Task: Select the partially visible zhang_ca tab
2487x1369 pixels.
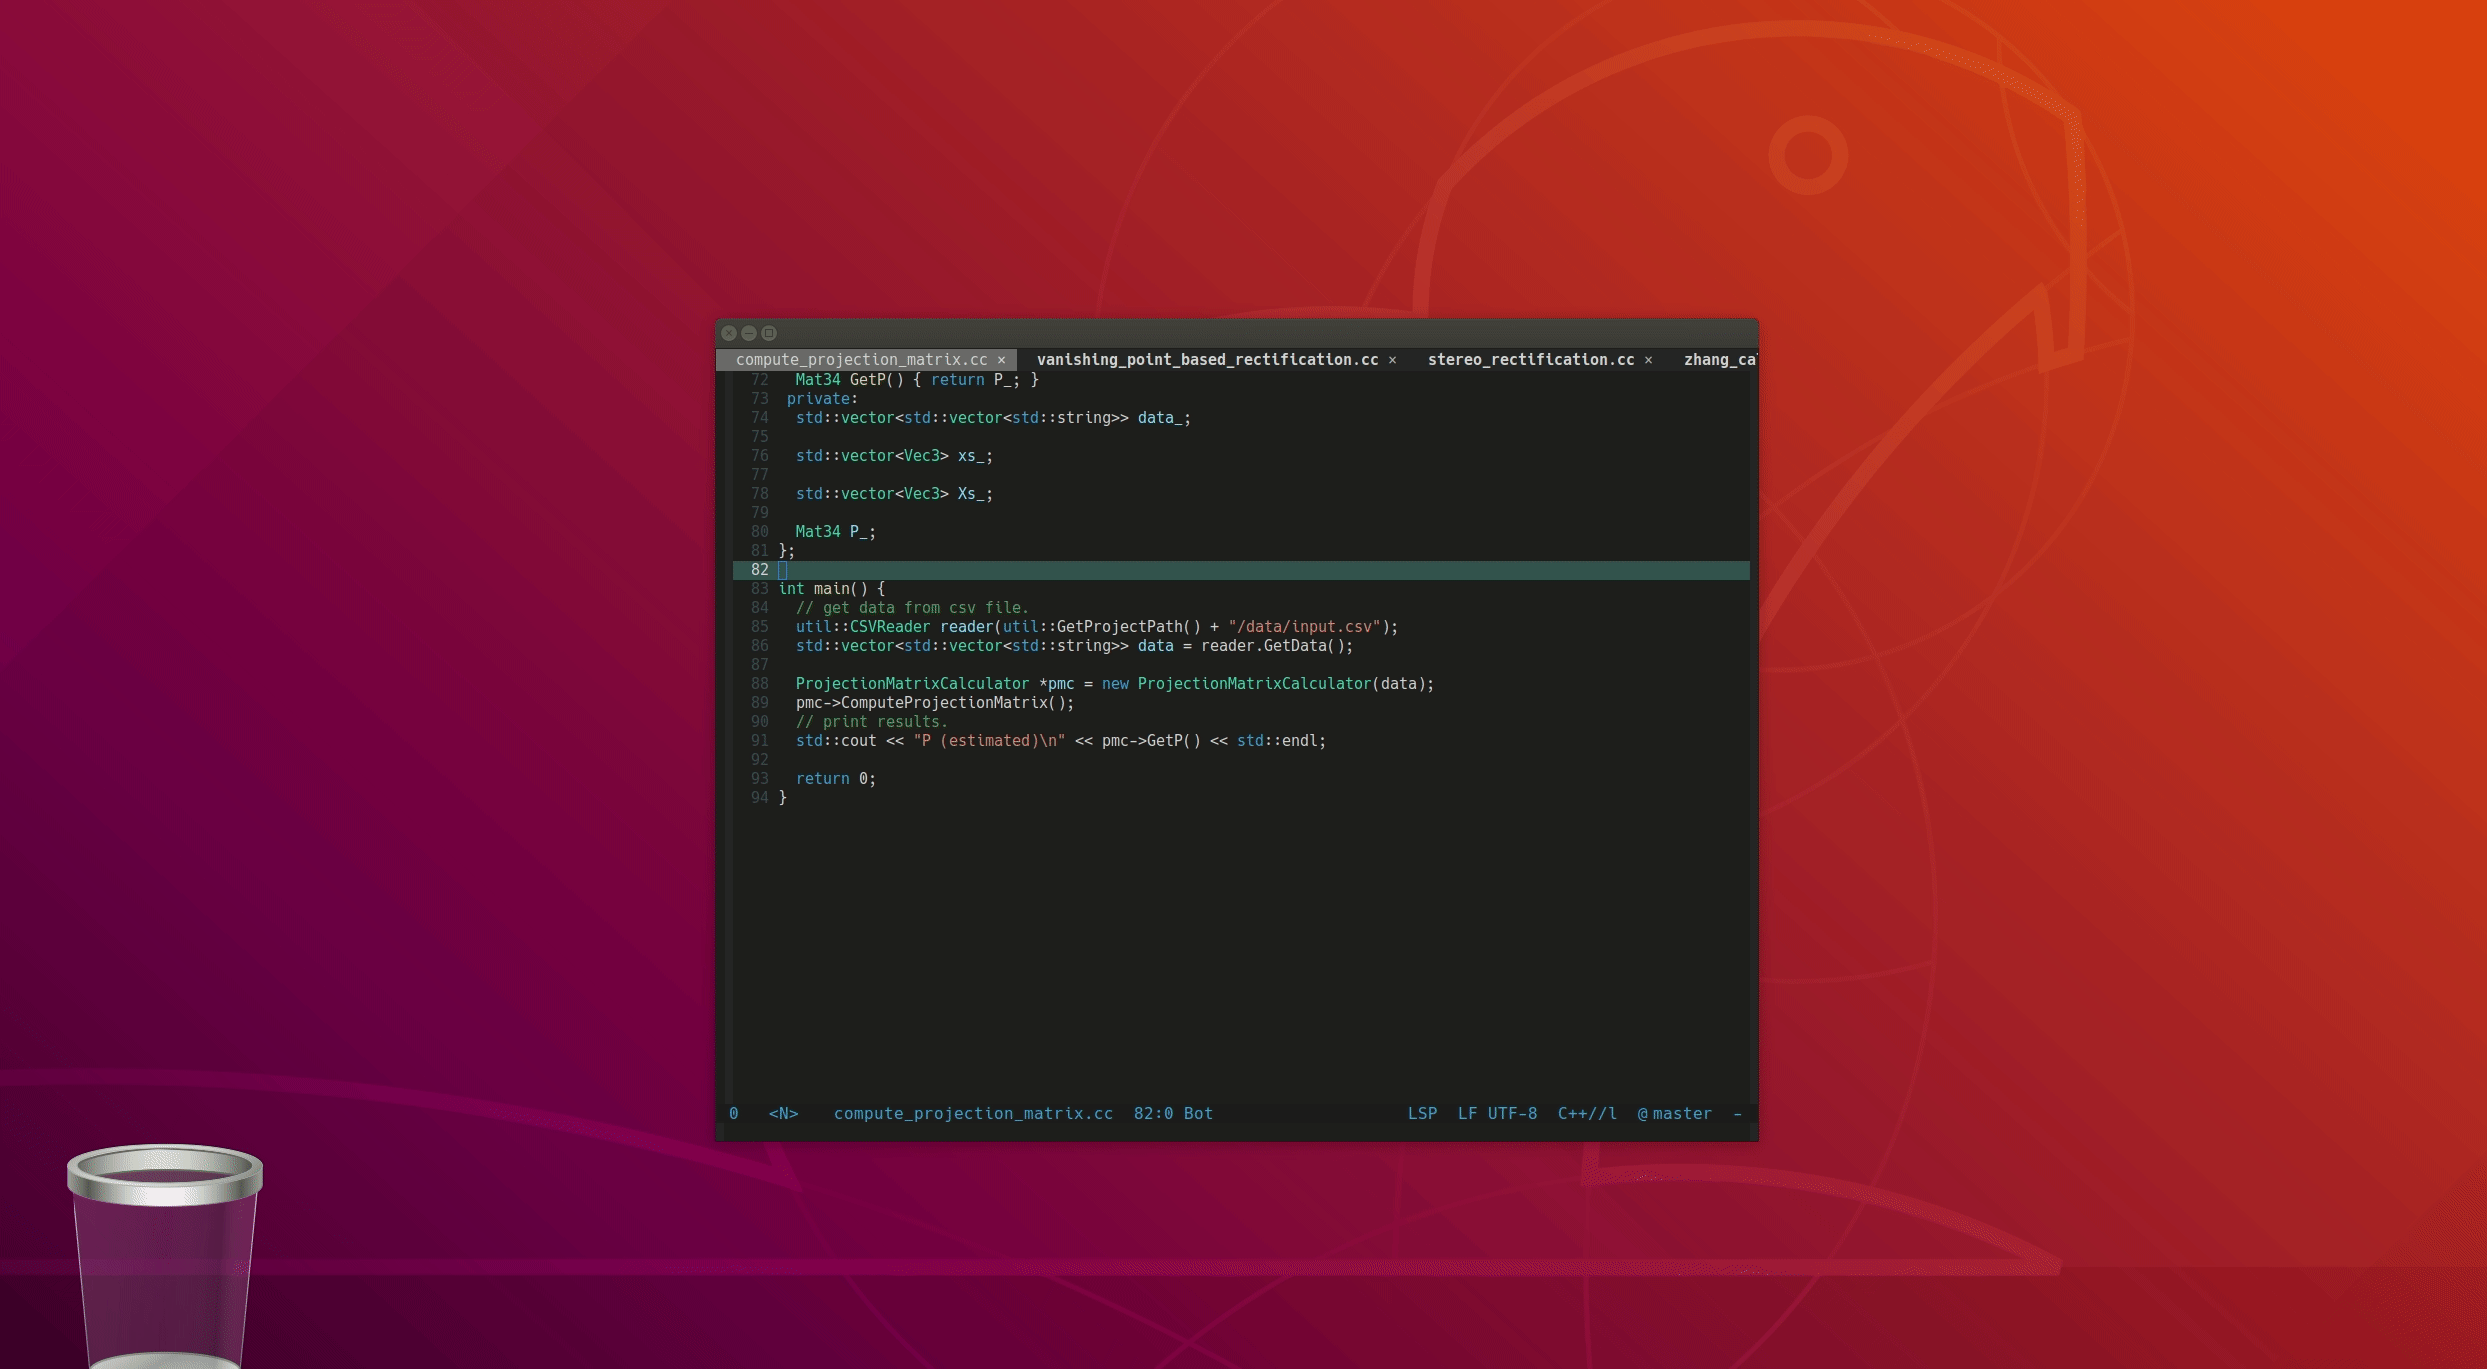Action: (x=1718, y=360)
